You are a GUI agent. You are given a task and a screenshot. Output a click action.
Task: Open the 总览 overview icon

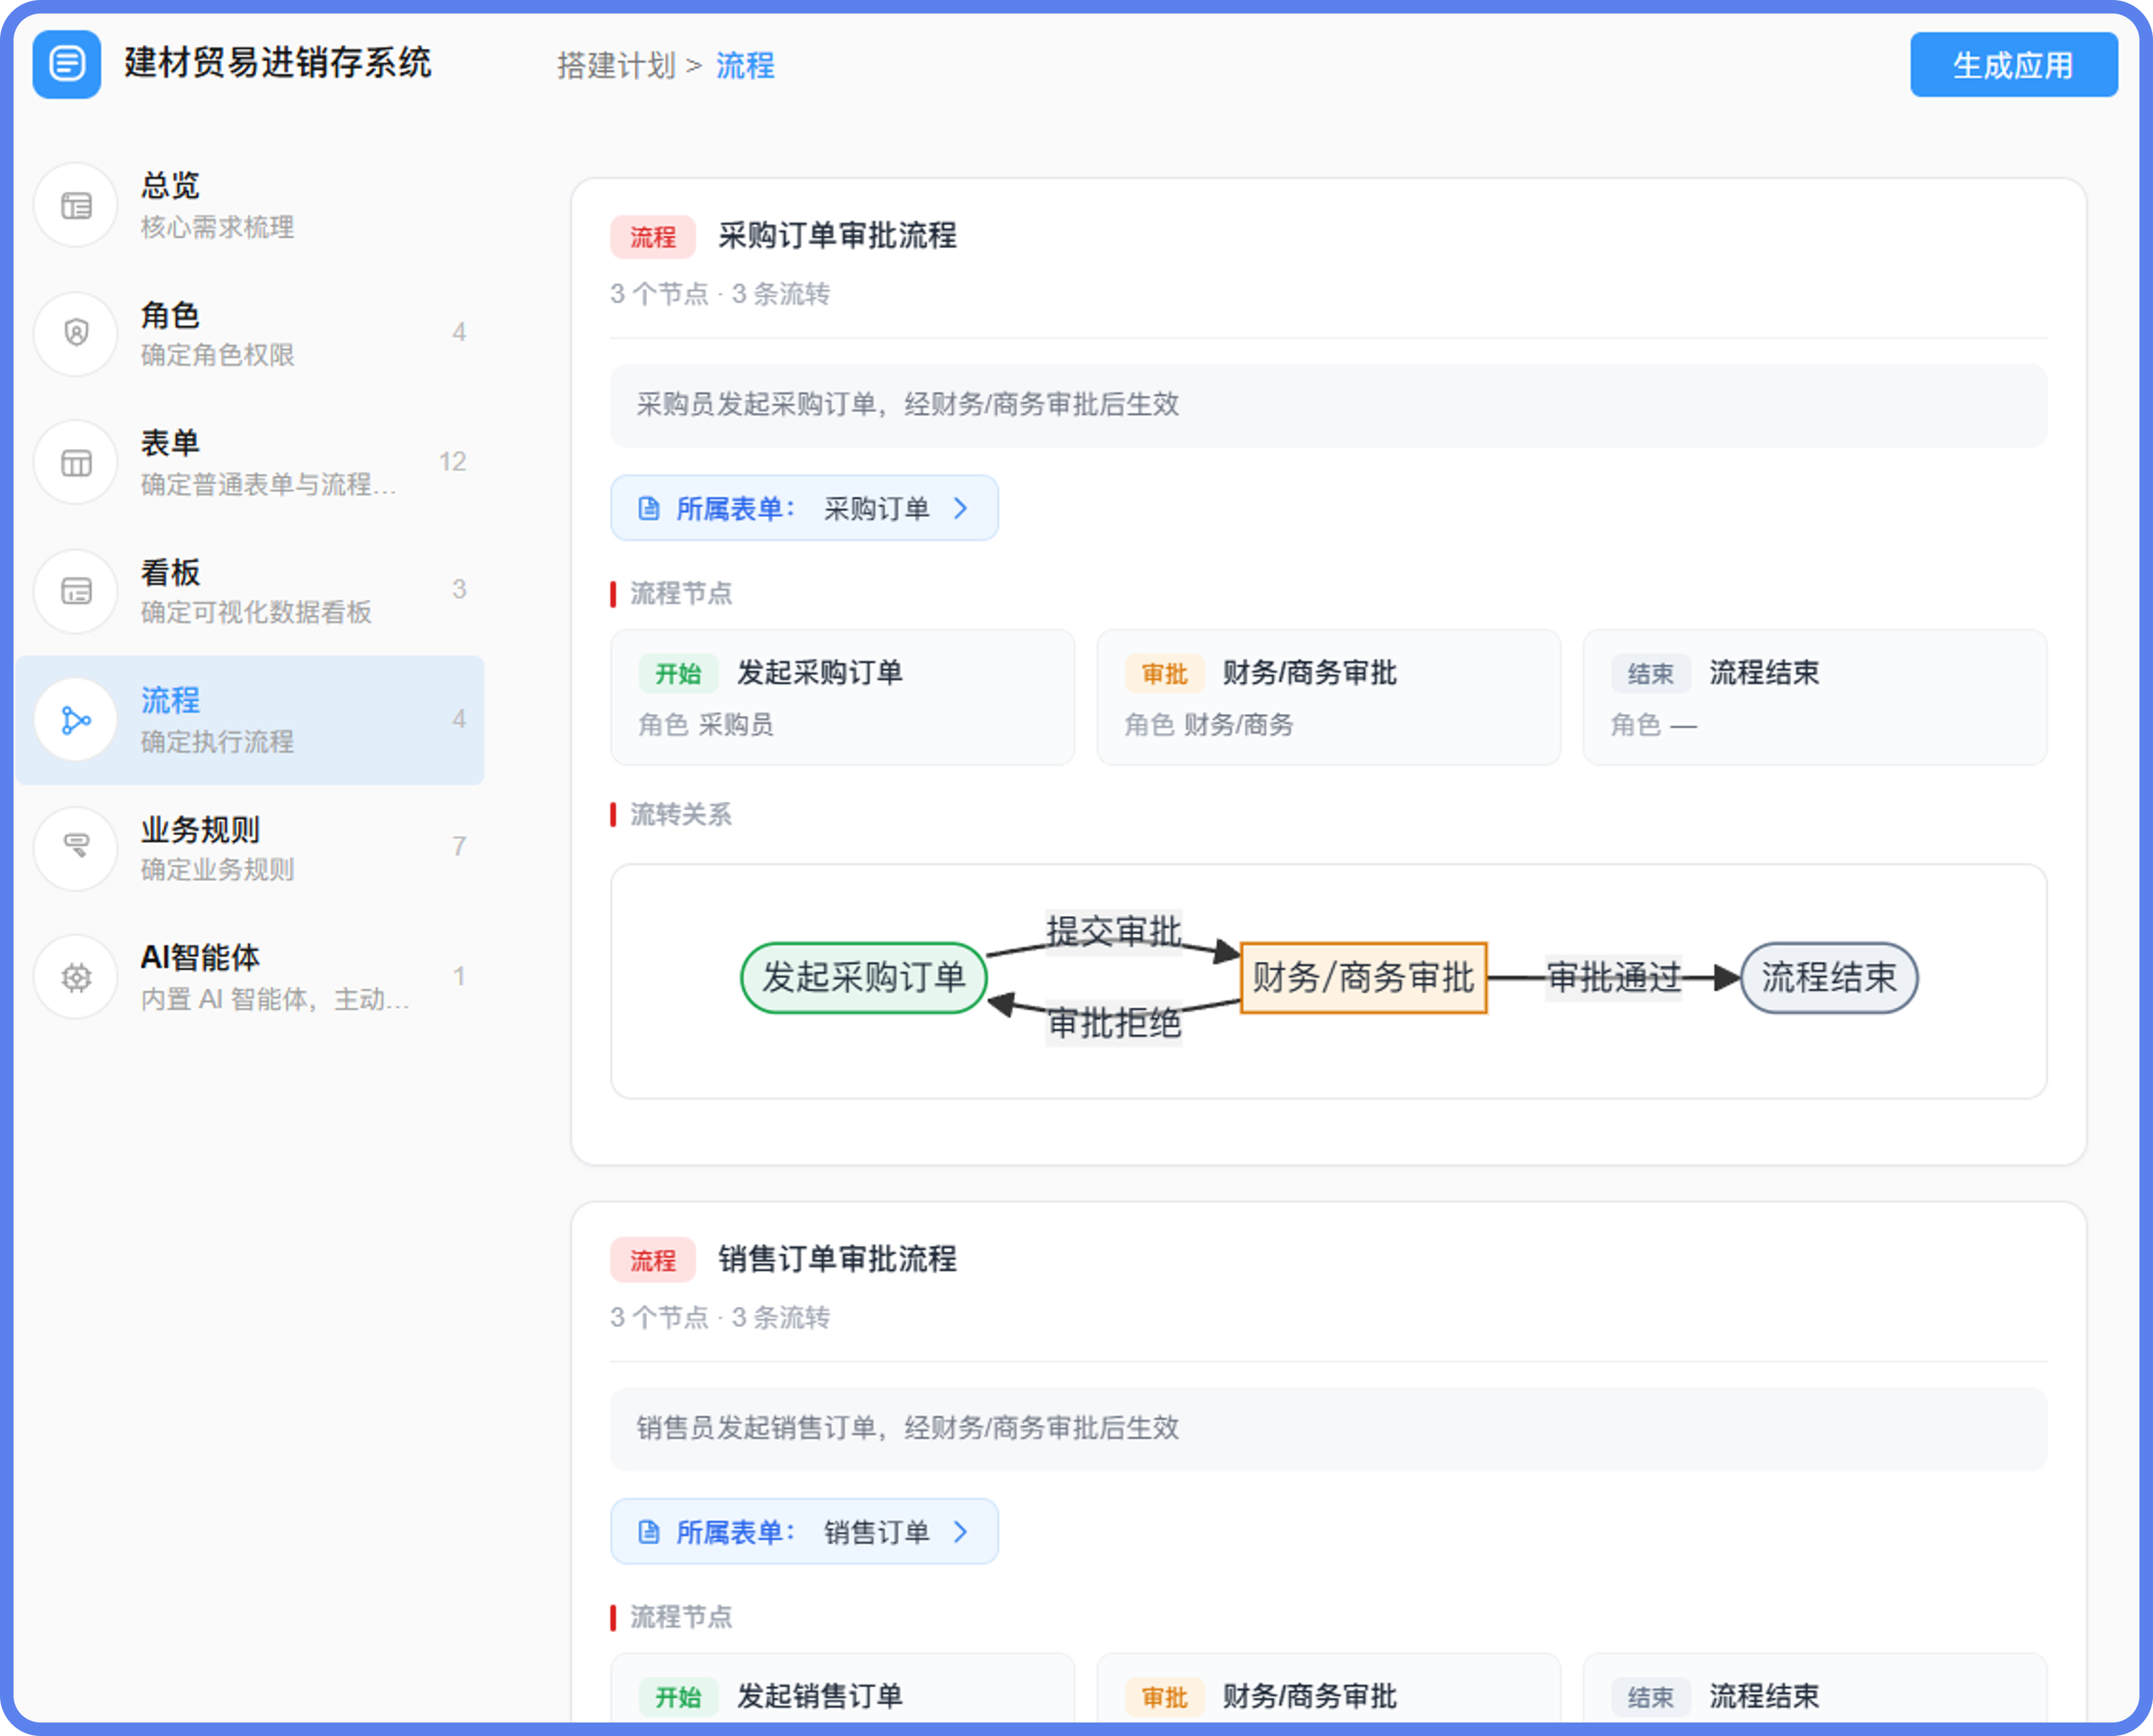pos(76,205)
